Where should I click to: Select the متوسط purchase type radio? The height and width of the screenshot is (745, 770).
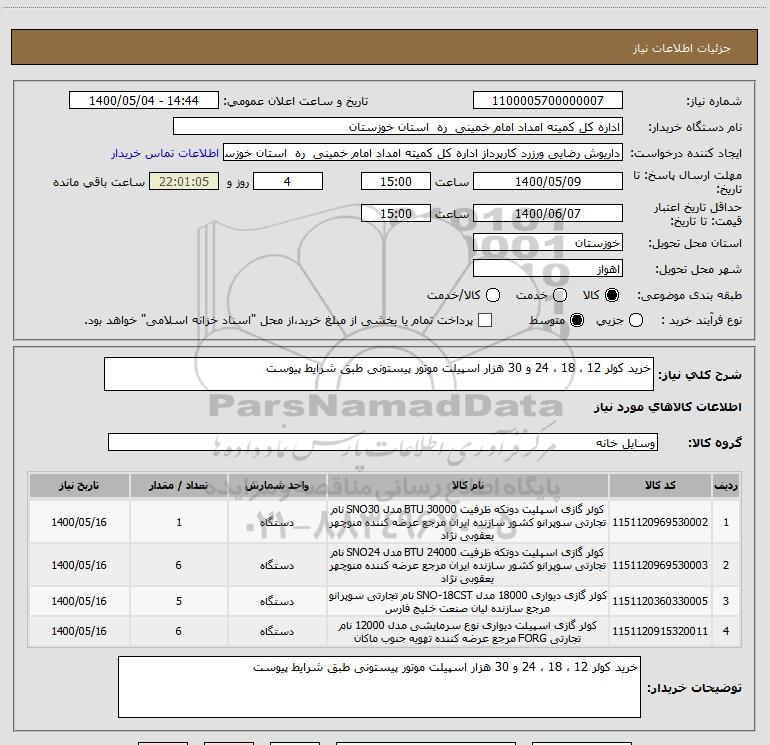pyautogui.click(x=577, y=320)
